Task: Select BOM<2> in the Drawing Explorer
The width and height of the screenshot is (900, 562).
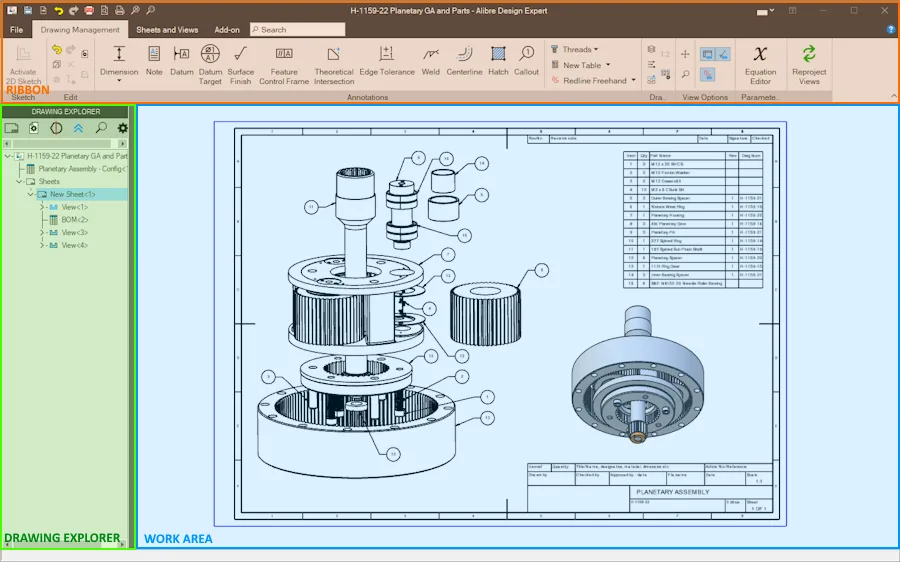Action: [x=75, y=220]
